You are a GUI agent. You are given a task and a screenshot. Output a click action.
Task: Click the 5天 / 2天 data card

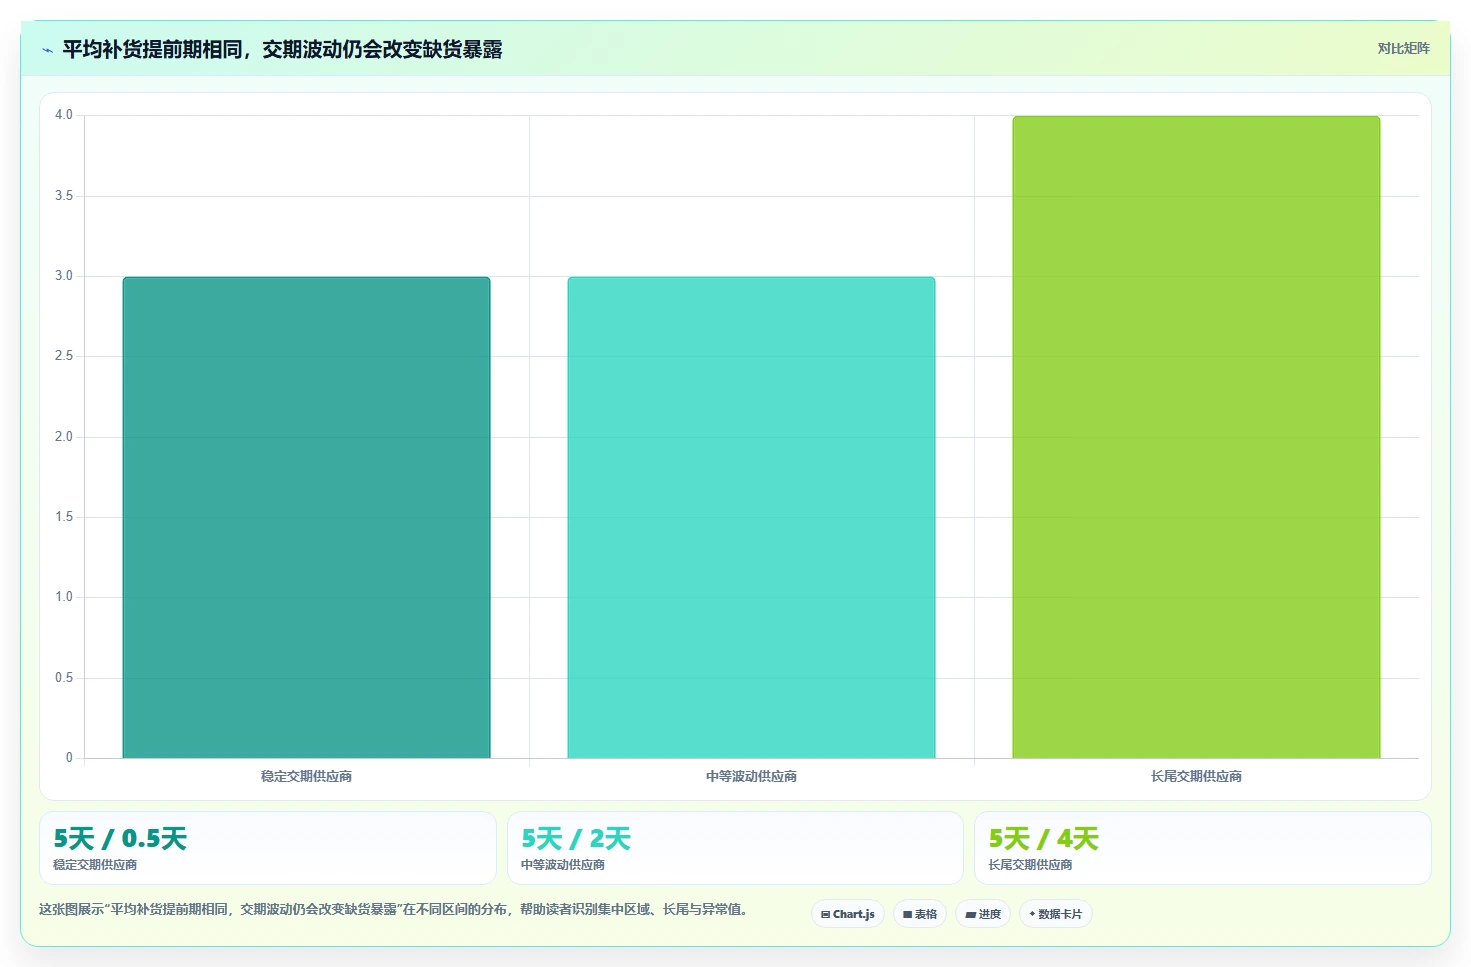[735, 848]
